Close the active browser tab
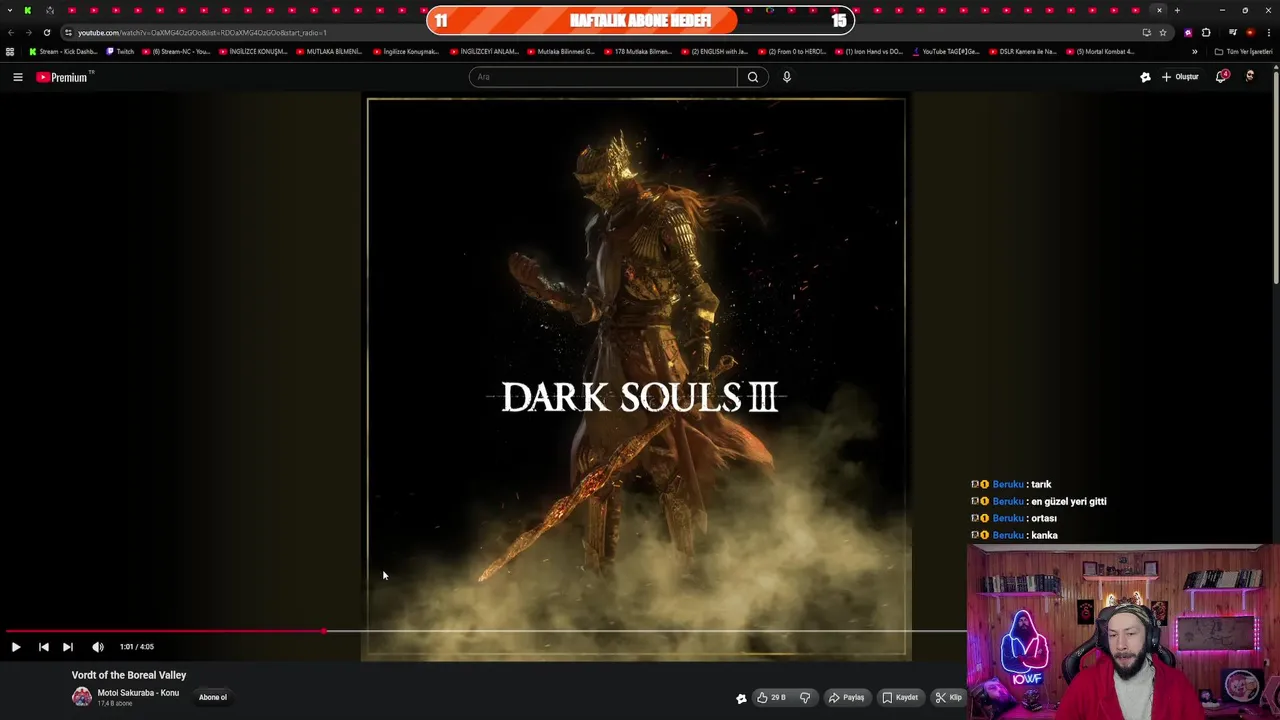Image resolution: width=1280 pixels, height=720 pixels. (1159, 10)
